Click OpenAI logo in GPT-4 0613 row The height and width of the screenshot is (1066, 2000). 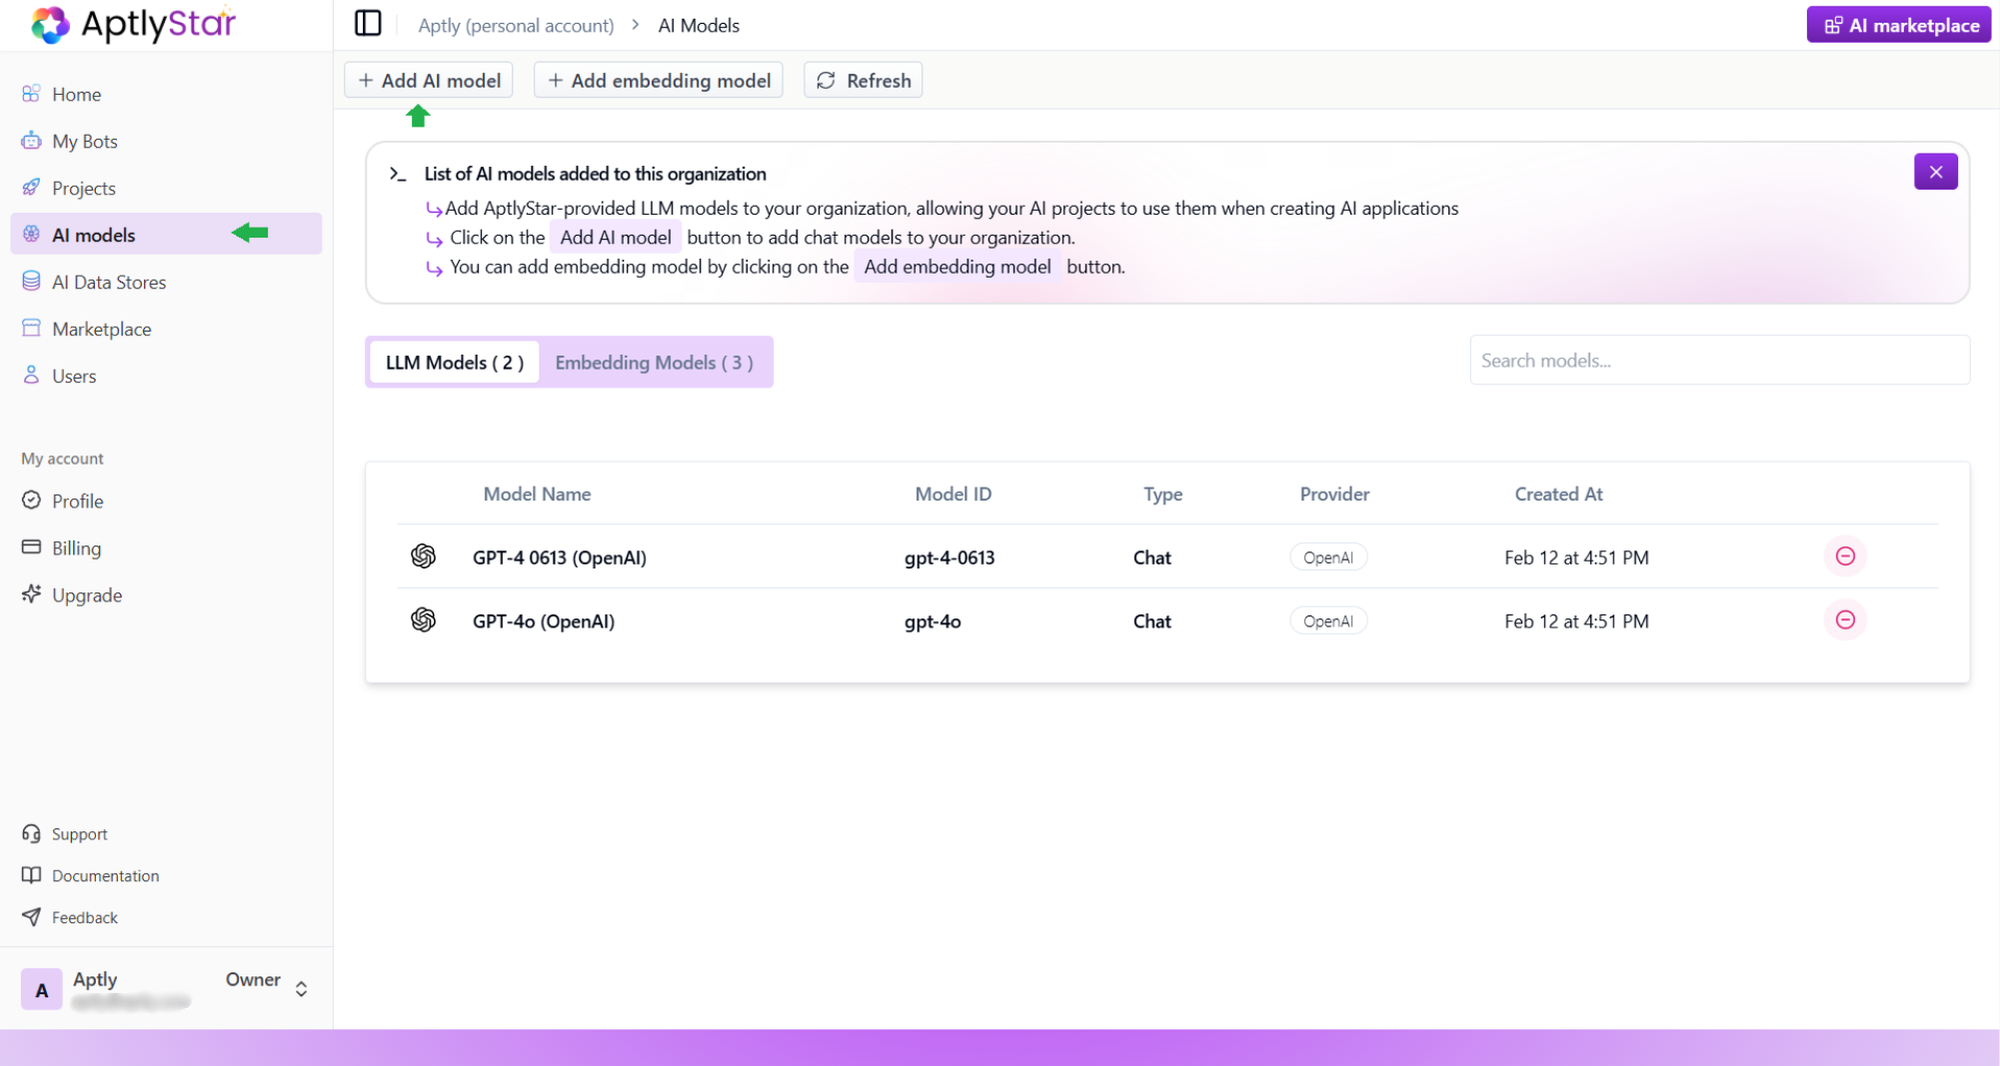coord(423,556)
